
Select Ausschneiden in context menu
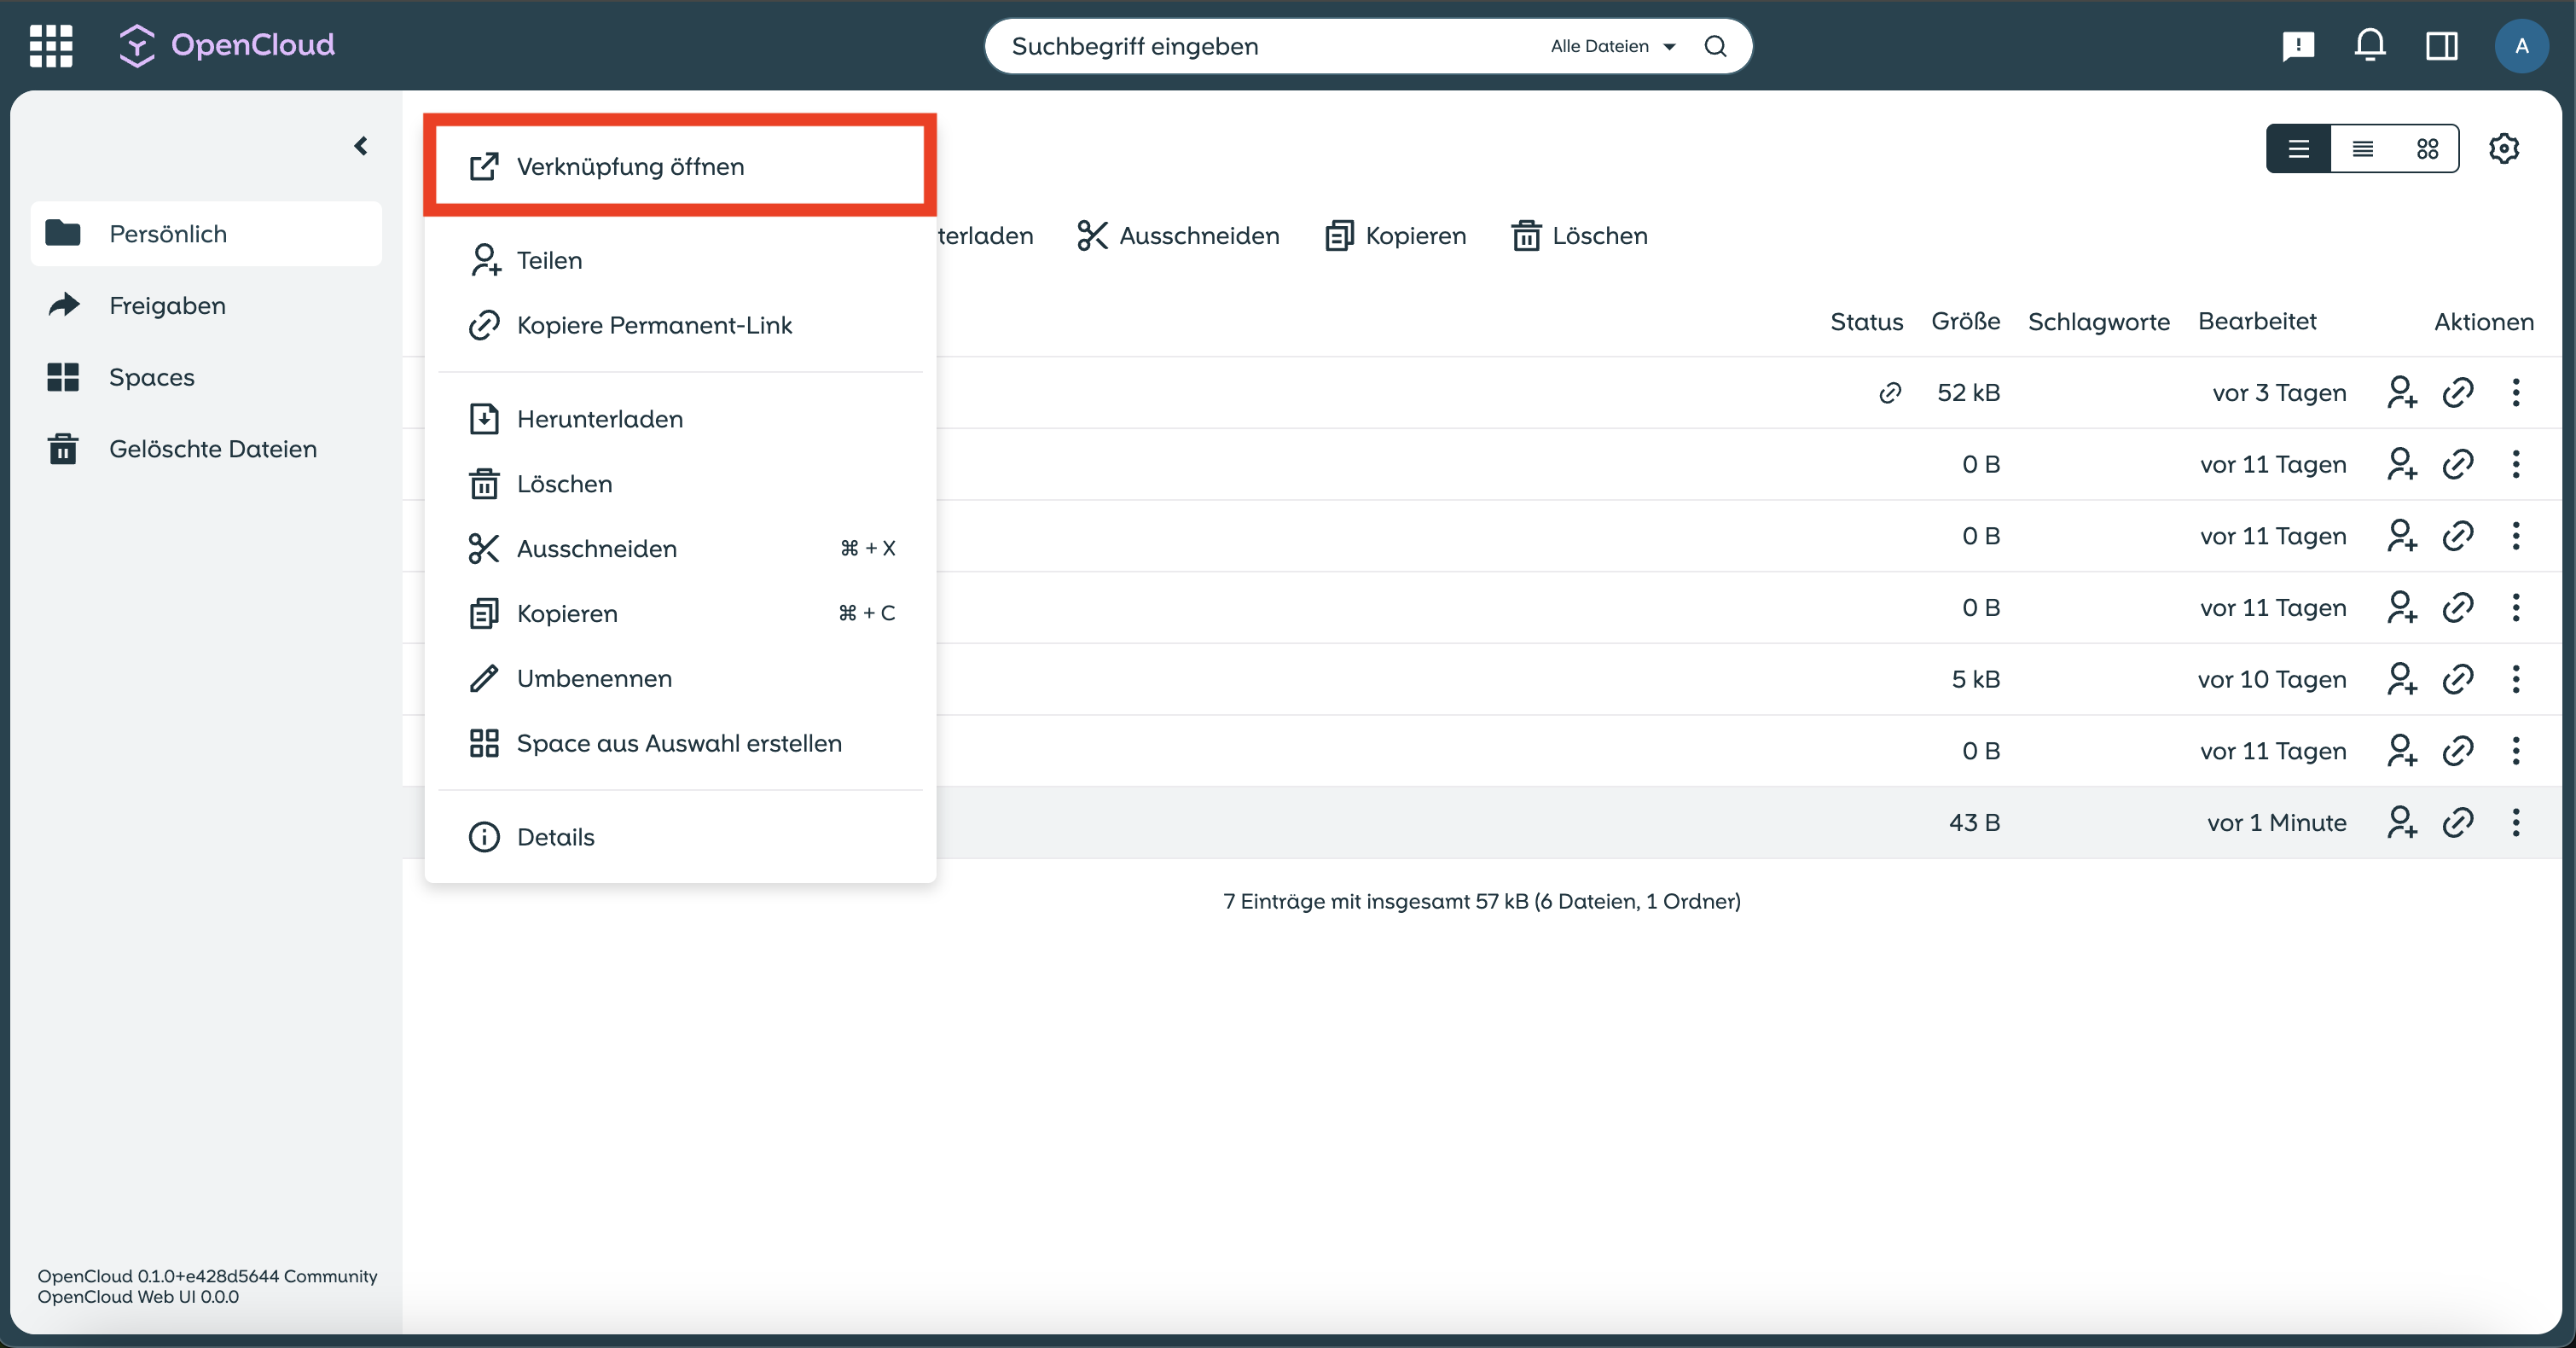tap(680, 549)
